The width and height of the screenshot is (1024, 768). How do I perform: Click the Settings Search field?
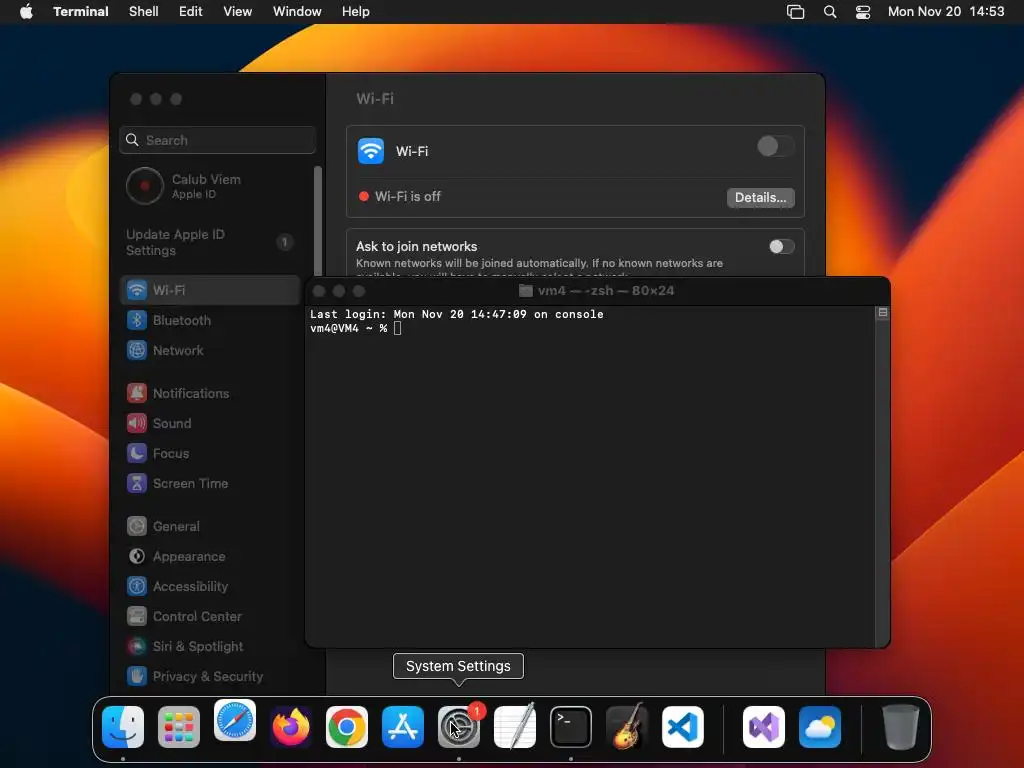[x=217, y=140]
